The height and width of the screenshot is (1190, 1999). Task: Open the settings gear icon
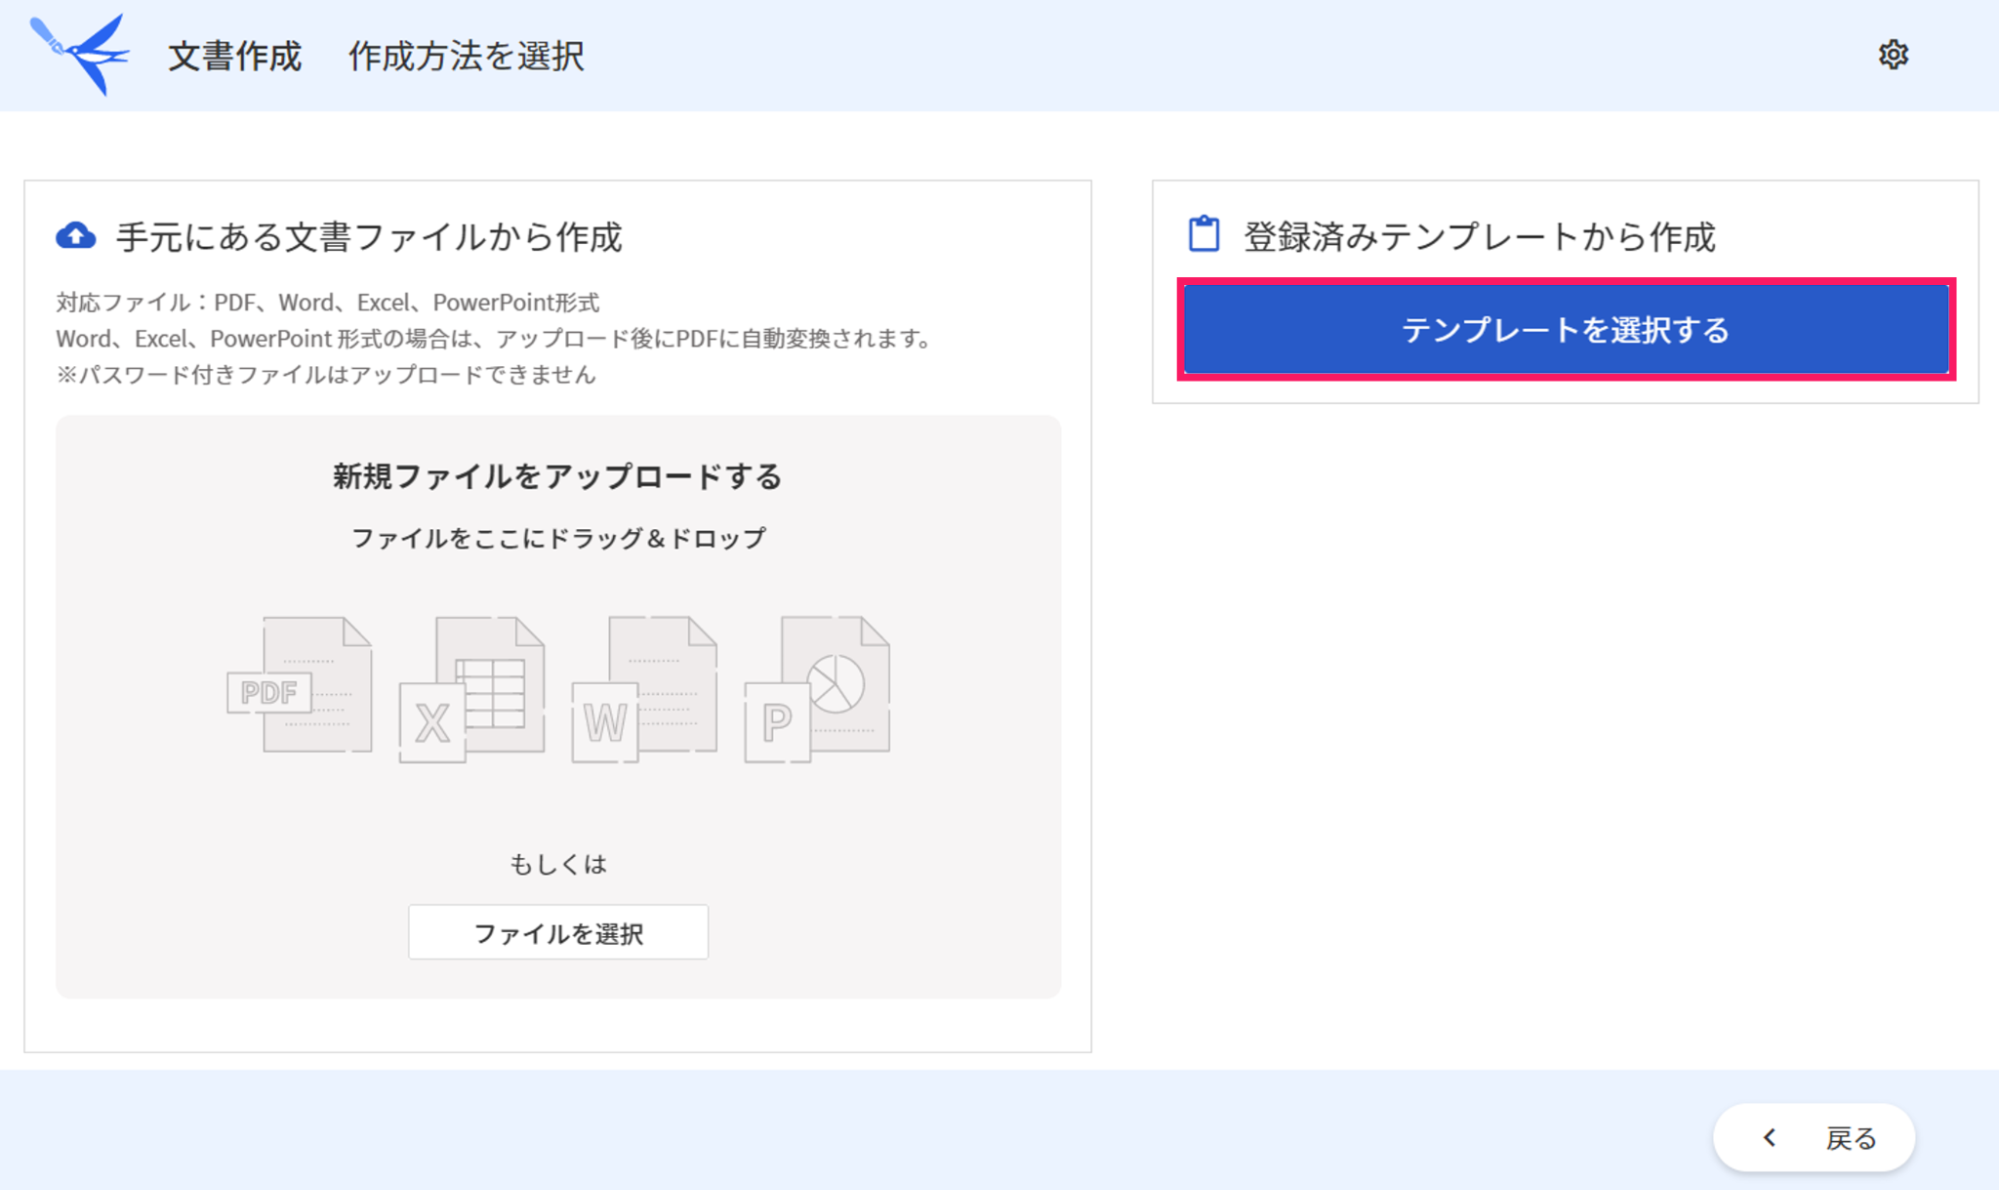1892,55
